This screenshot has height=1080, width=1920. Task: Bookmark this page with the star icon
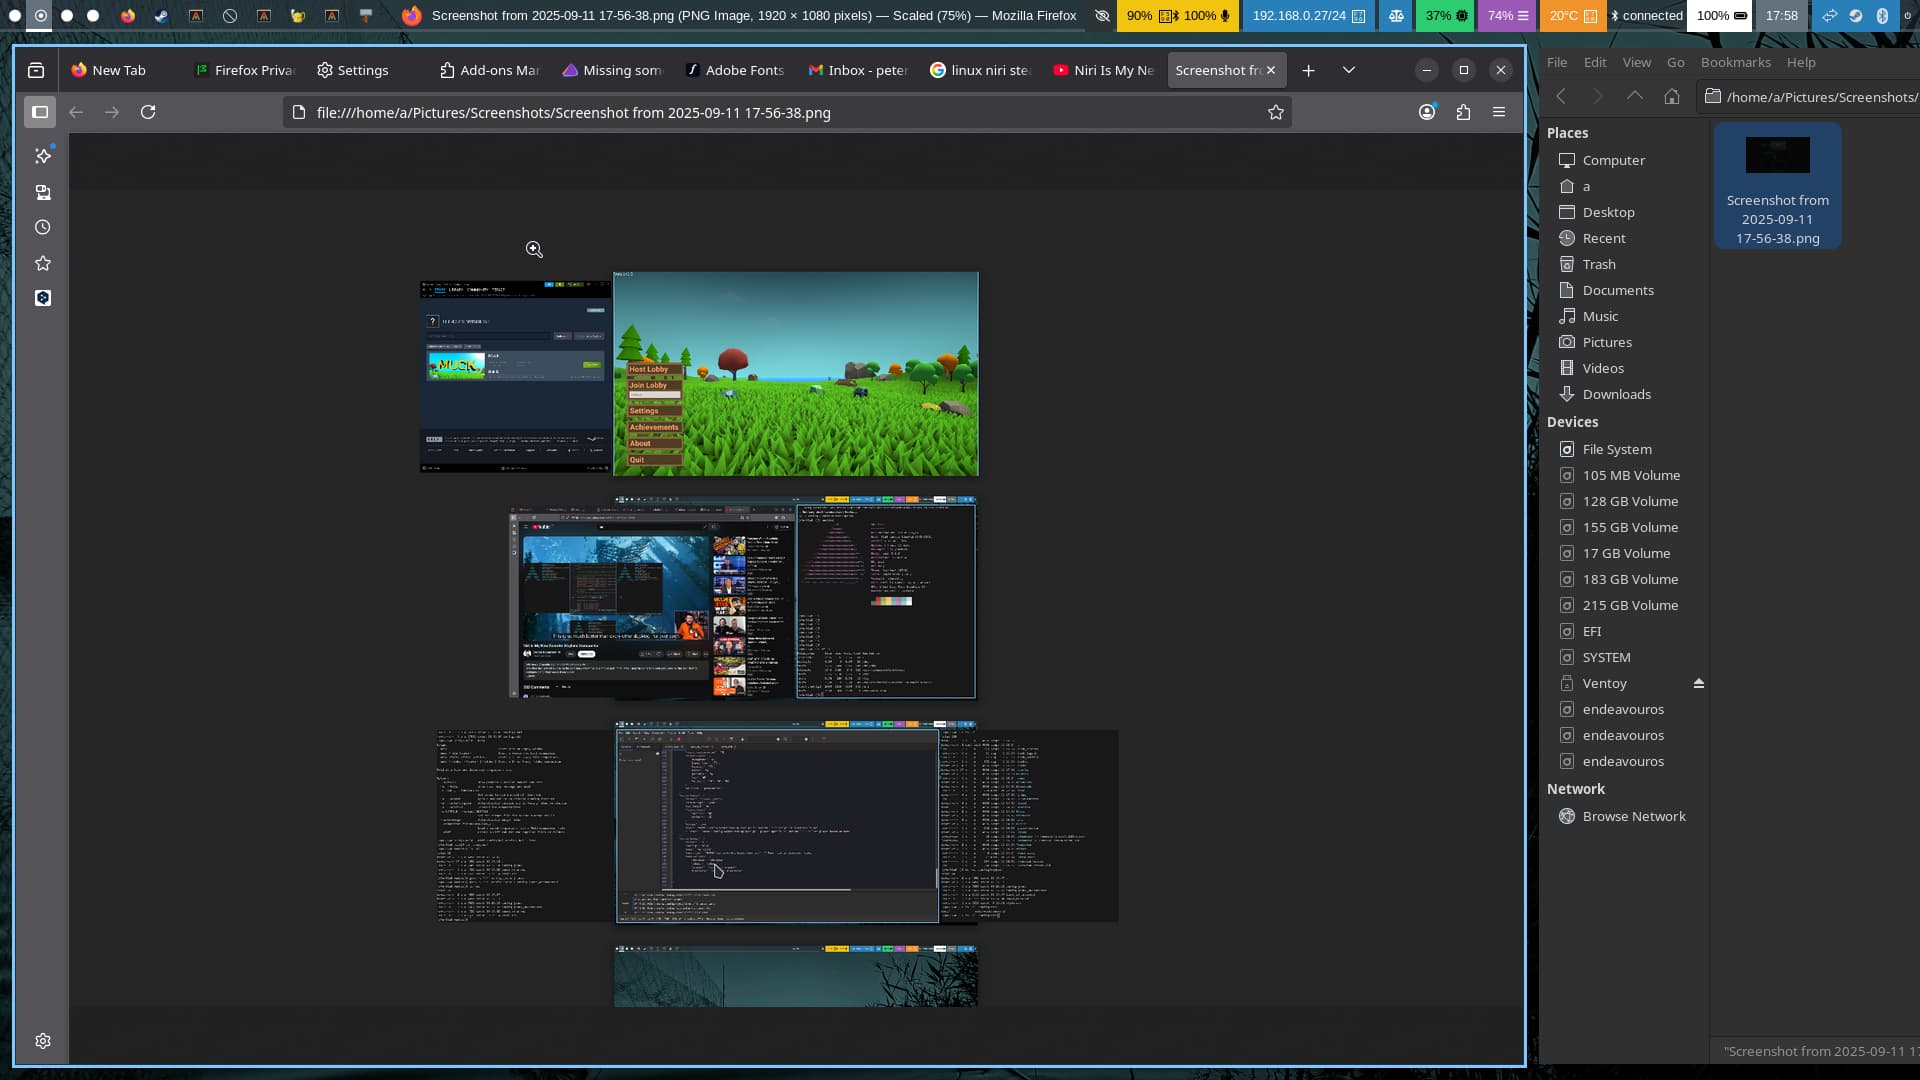click(x=1275, y=113)
